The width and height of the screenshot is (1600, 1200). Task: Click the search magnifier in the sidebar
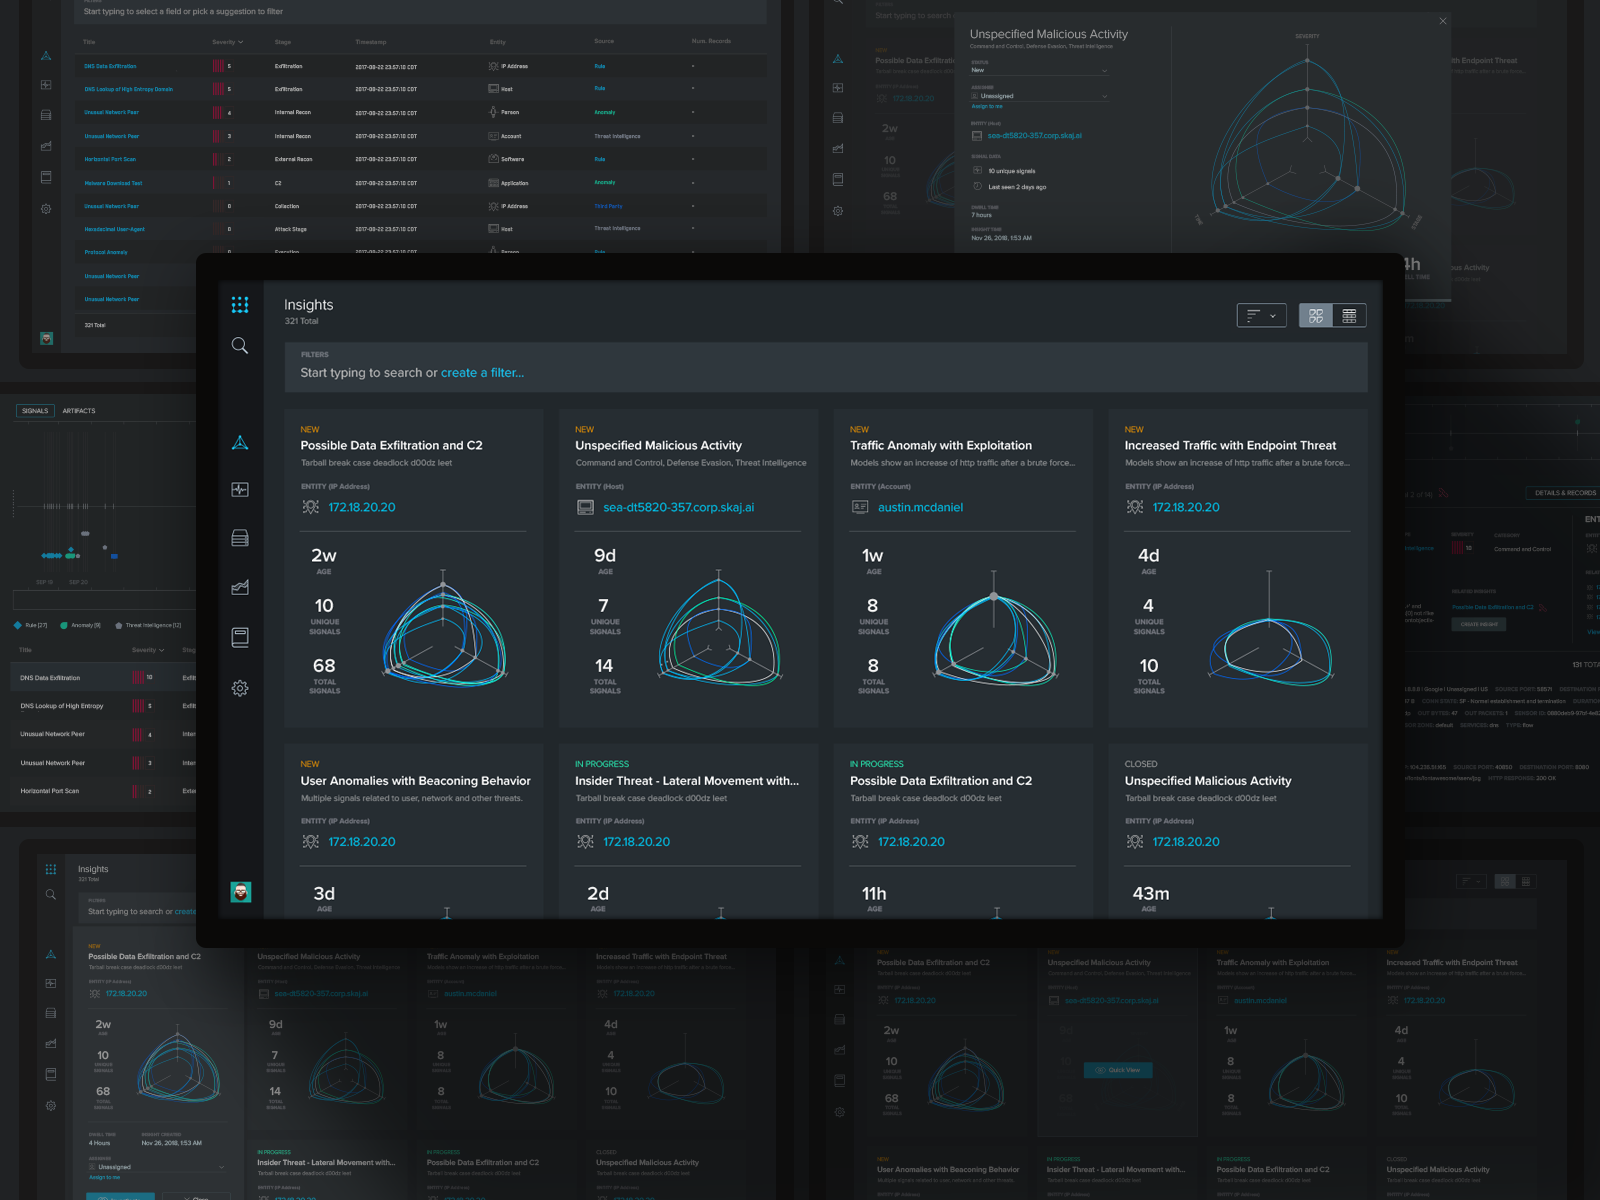[240, 346]
